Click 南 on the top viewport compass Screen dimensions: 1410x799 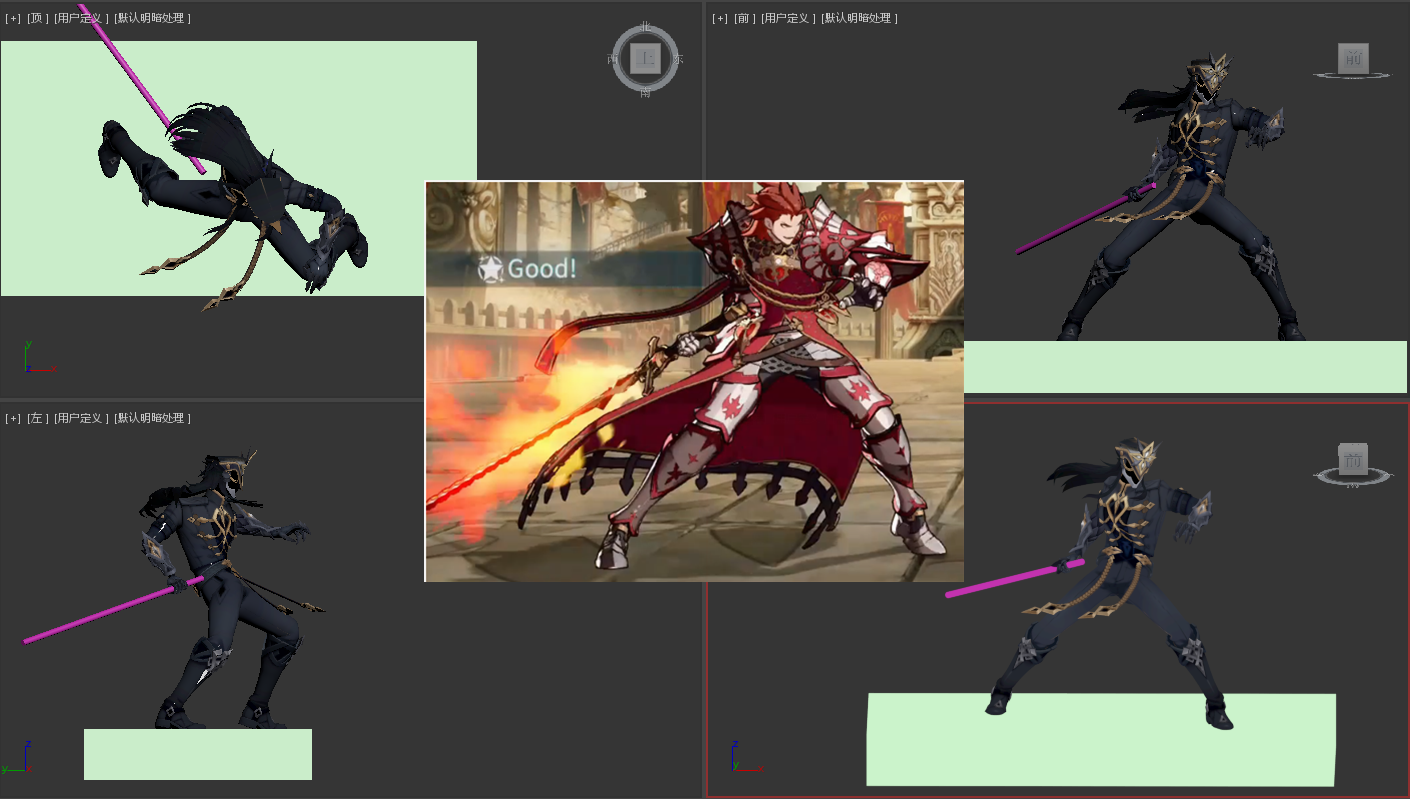click(x=645, y=92)
